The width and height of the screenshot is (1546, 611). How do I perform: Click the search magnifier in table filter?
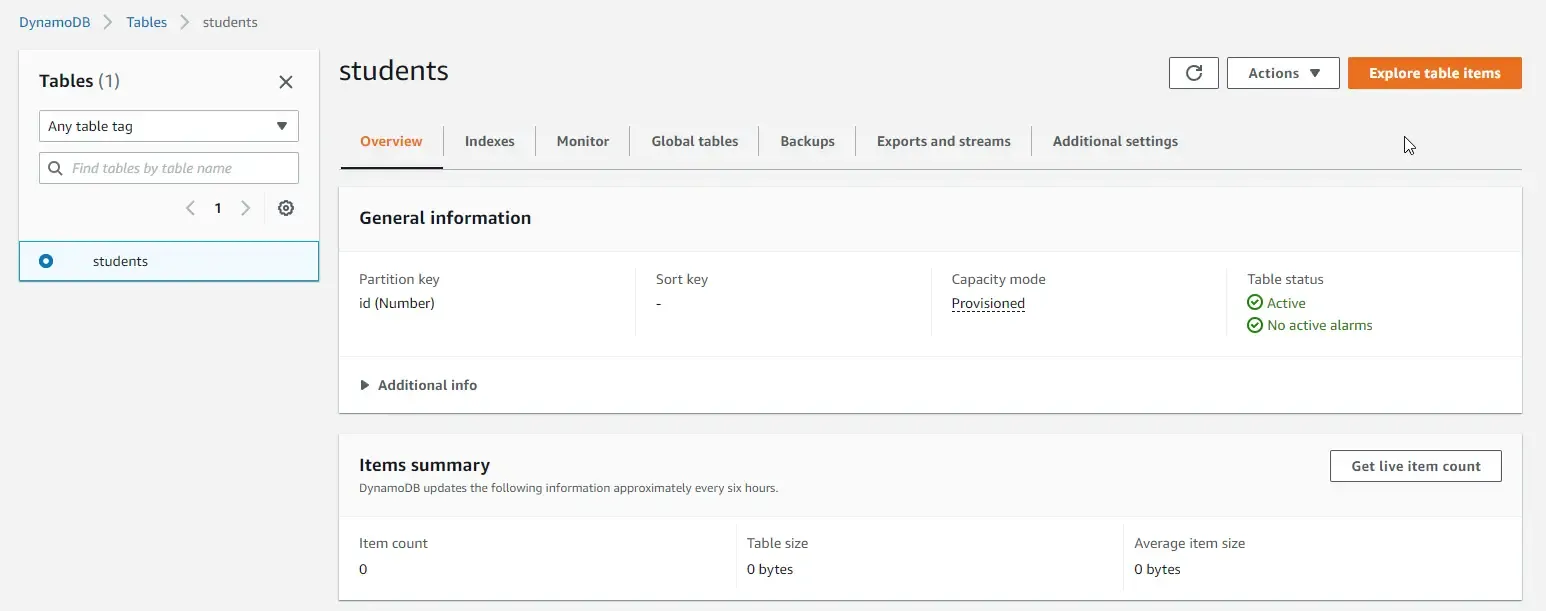tap(55, 167)
